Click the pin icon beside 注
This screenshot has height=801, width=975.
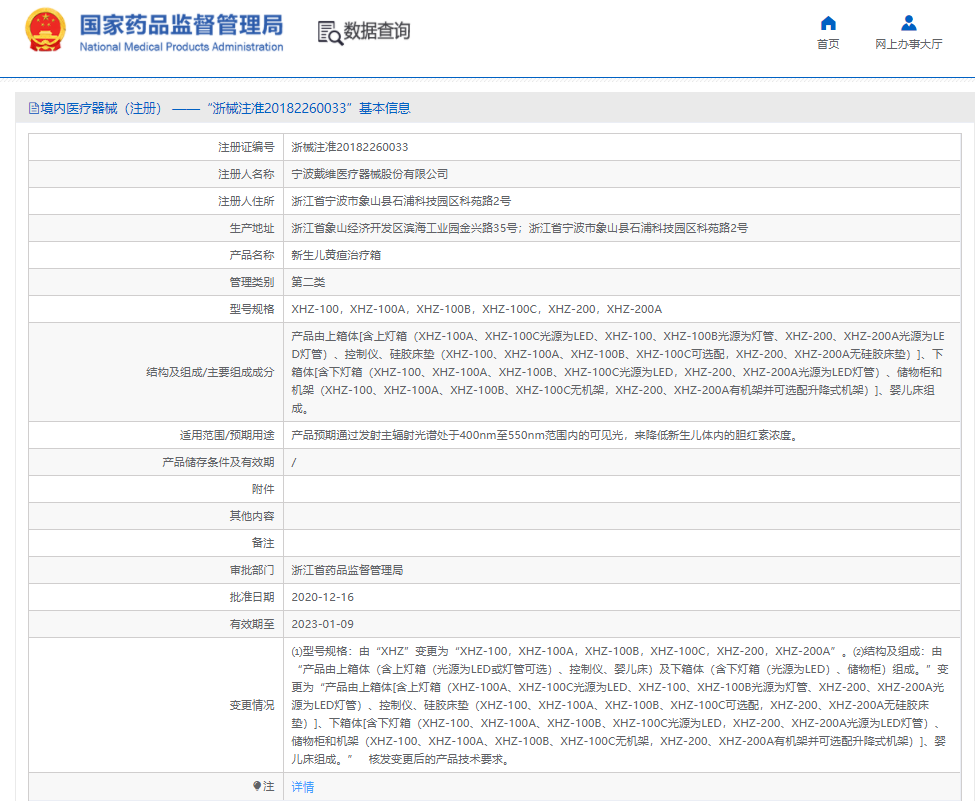(257, 787)
